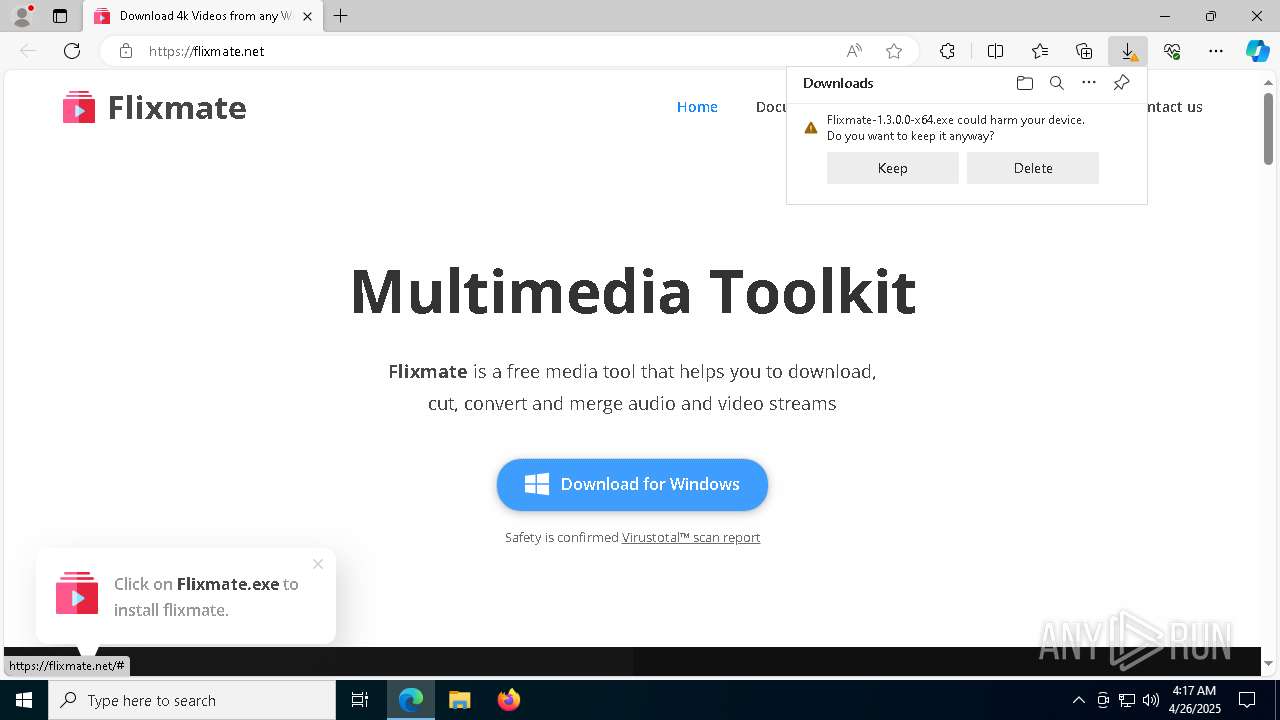Open the browser profile icon
Screen dimensions: 1280x720
click(x=22, y=16)
